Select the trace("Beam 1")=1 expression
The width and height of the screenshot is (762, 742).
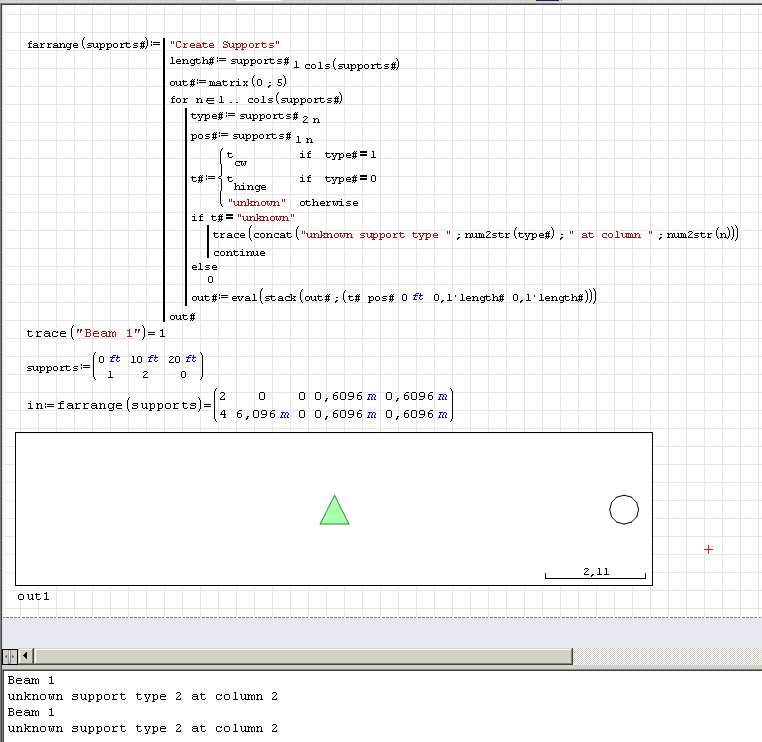point(96,332)
